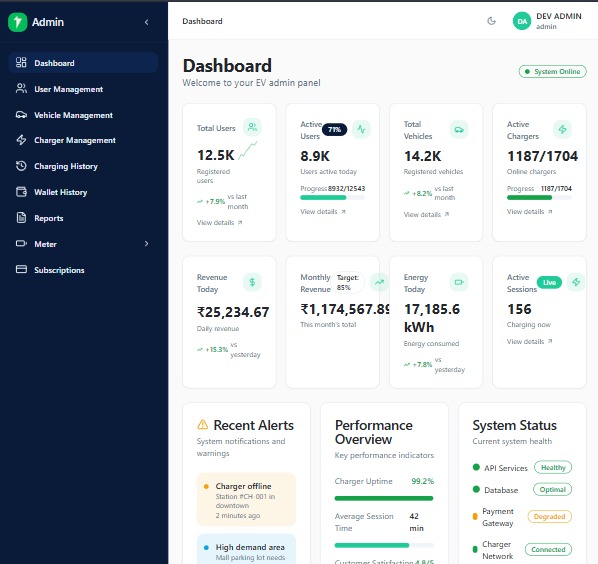
Task: Open Wallet History page
Action: tap(83, 192)
